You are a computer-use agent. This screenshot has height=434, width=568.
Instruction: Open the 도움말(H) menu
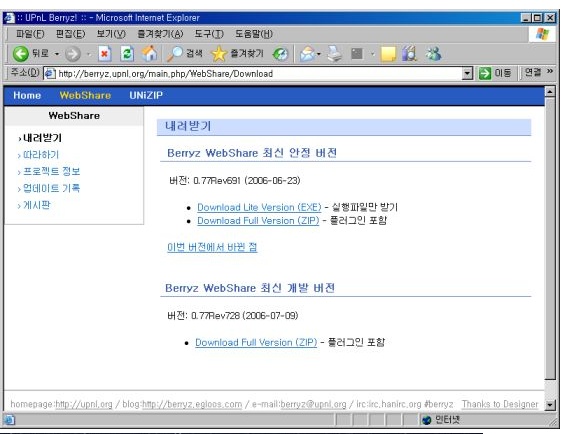click(x=254, y=34)
